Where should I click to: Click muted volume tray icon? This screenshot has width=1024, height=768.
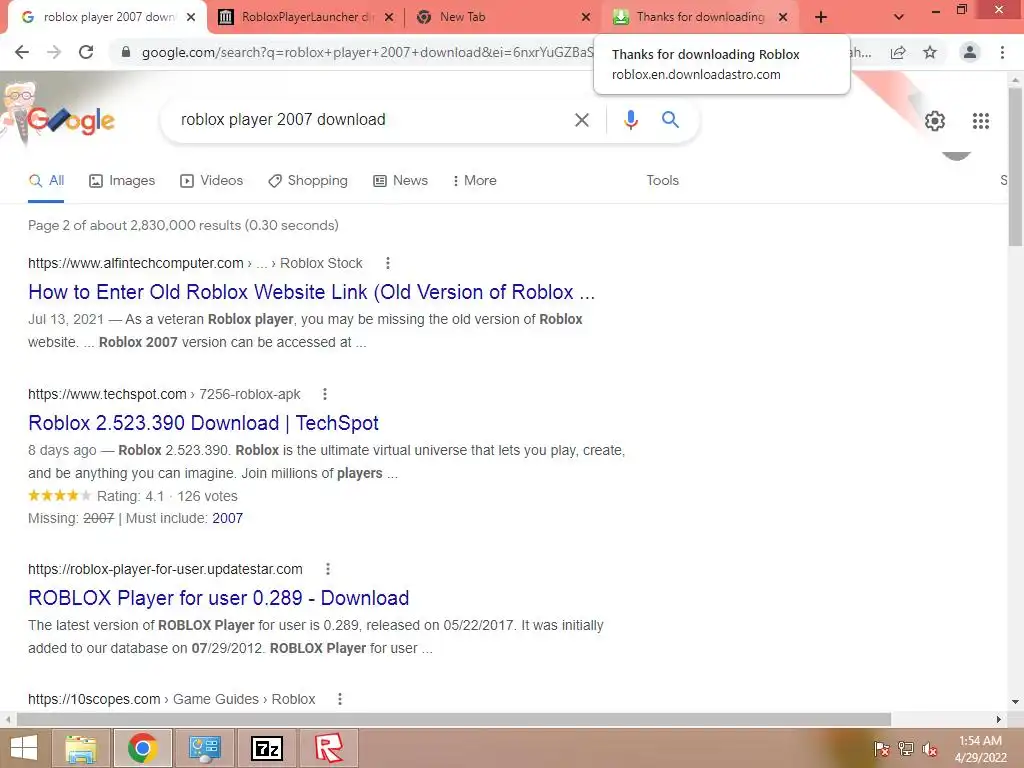pyautogui.click(x=930, y=749)
